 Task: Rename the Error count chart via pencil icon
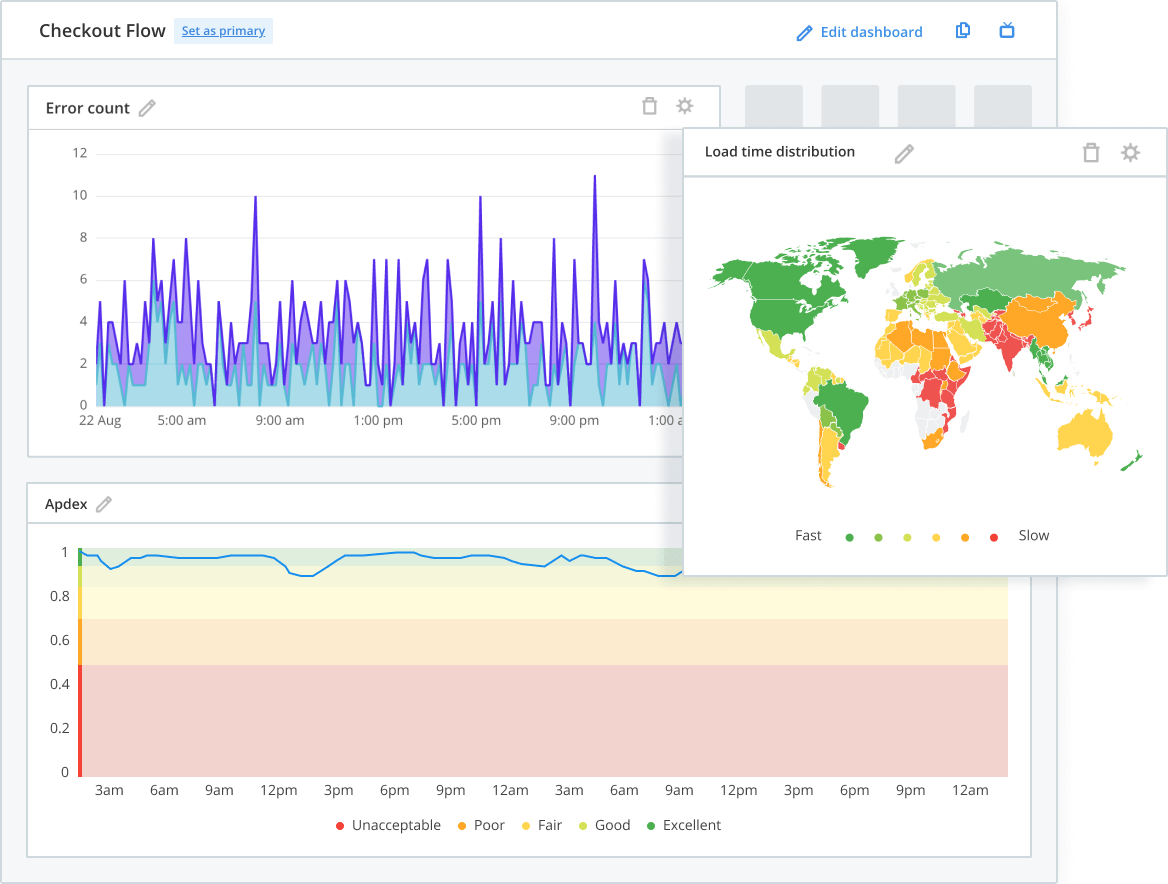click(147, 107)
